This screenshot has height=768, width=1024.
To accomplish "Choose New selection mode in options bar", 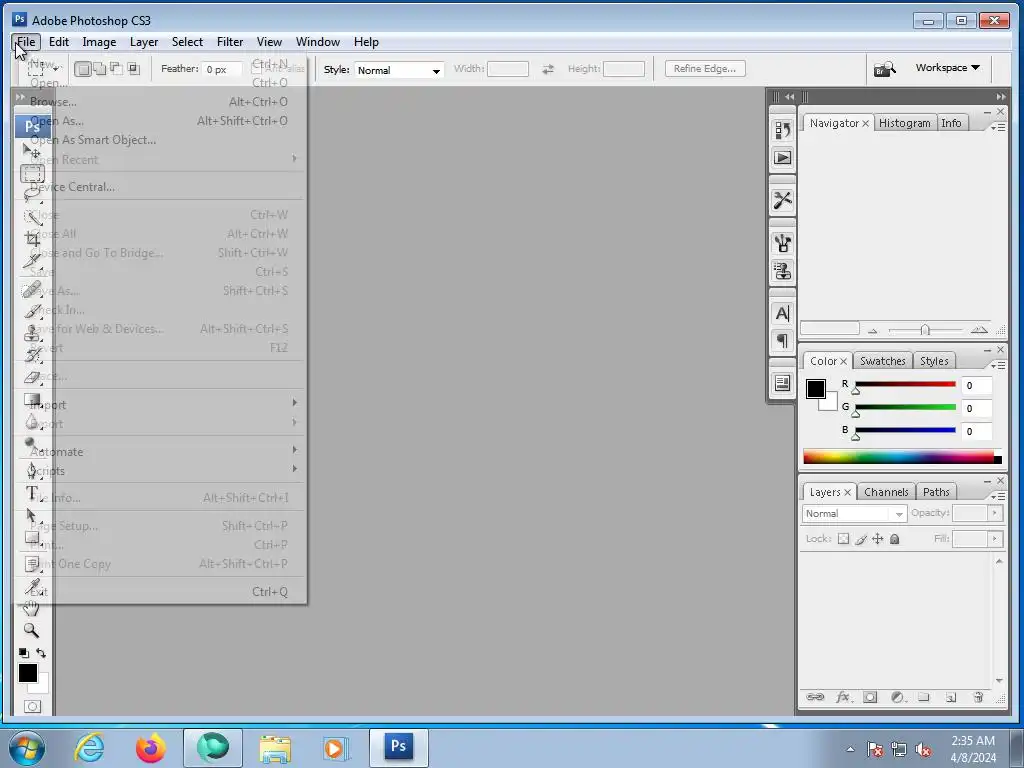I will point(82,69).
